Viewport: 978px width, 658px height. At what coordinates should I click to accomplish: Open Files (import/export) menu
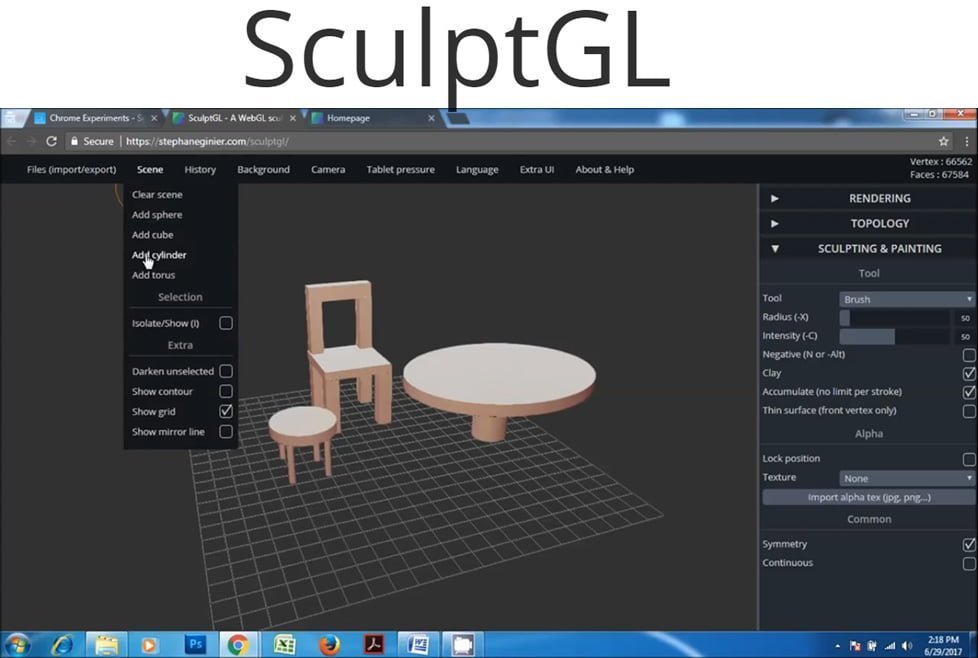72,170
